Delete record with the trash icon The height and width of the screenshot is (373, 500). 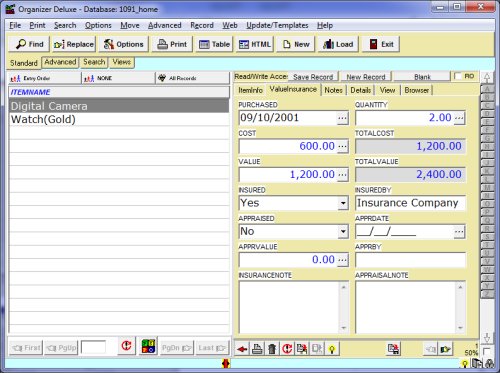click(x=272, y=349)
